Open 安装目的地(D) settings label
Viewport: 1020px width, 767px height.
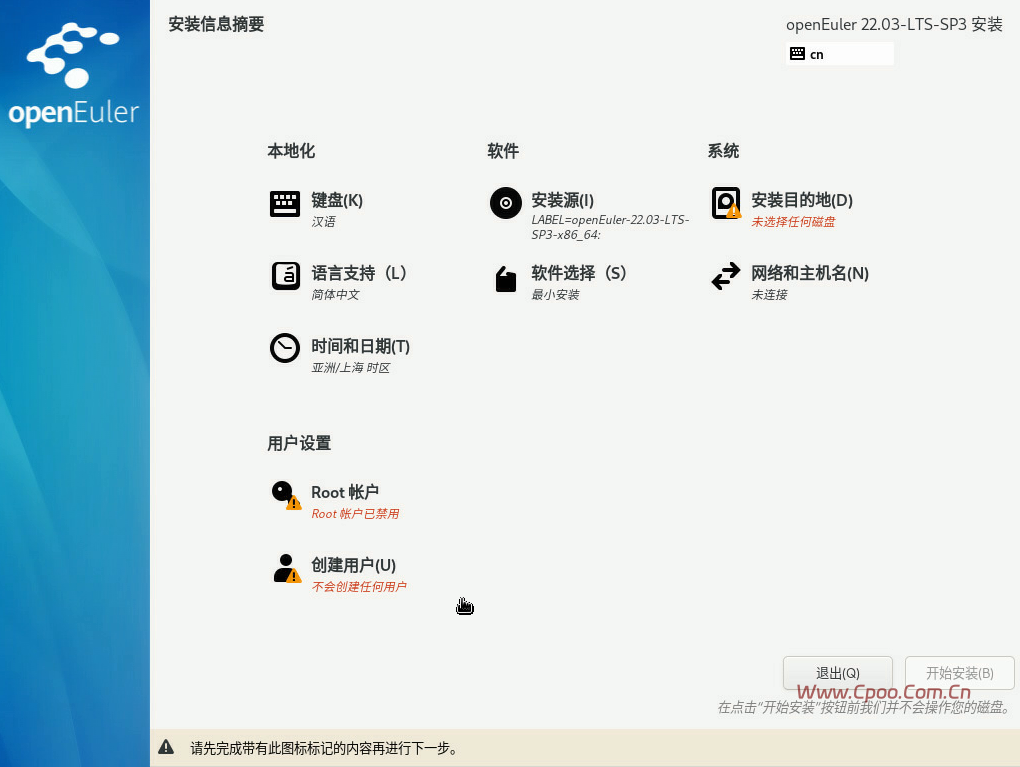tap(802, 200)
